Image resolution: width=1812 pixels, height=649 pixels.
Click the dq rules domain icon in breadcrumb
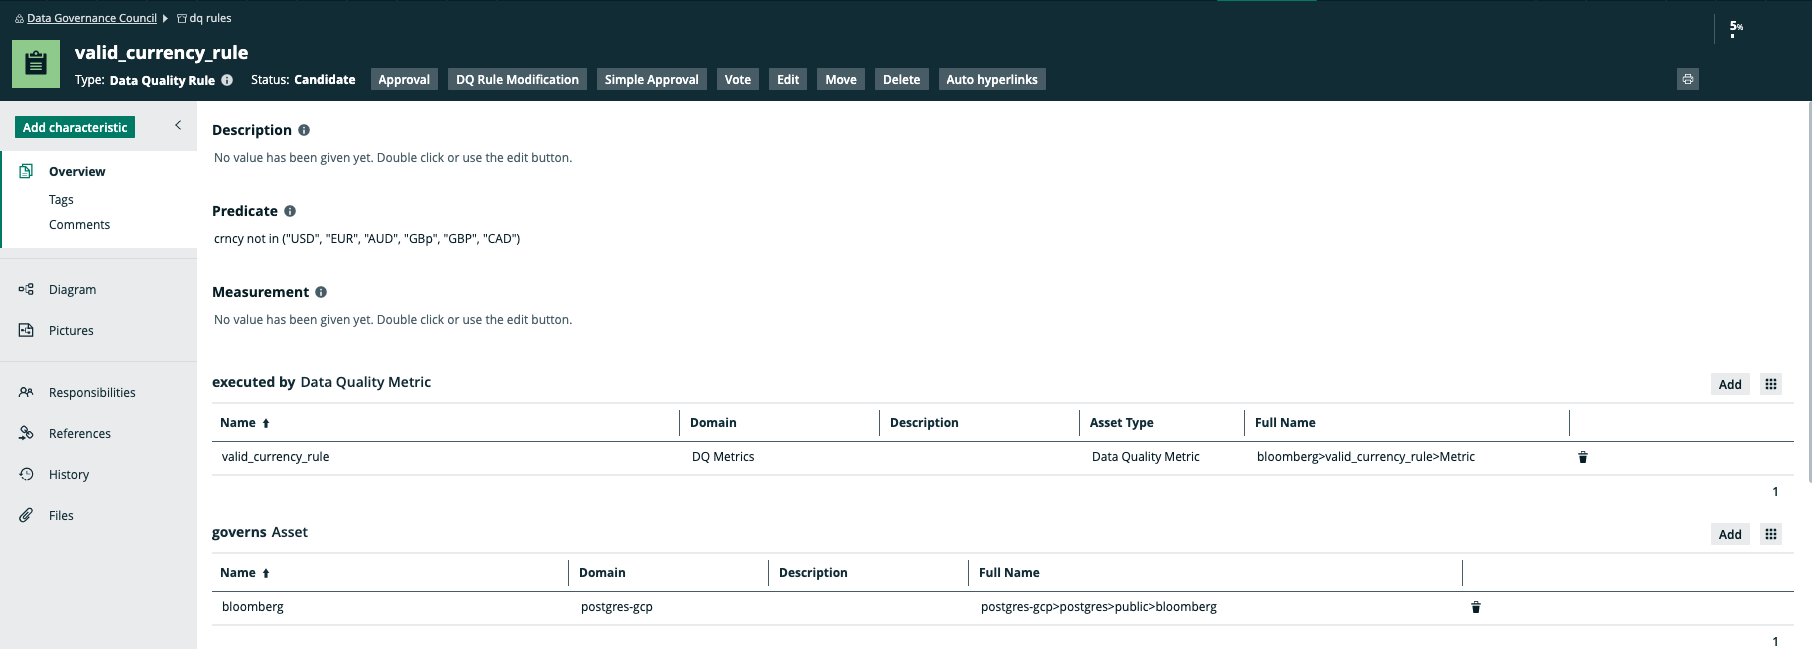point(182,18)
